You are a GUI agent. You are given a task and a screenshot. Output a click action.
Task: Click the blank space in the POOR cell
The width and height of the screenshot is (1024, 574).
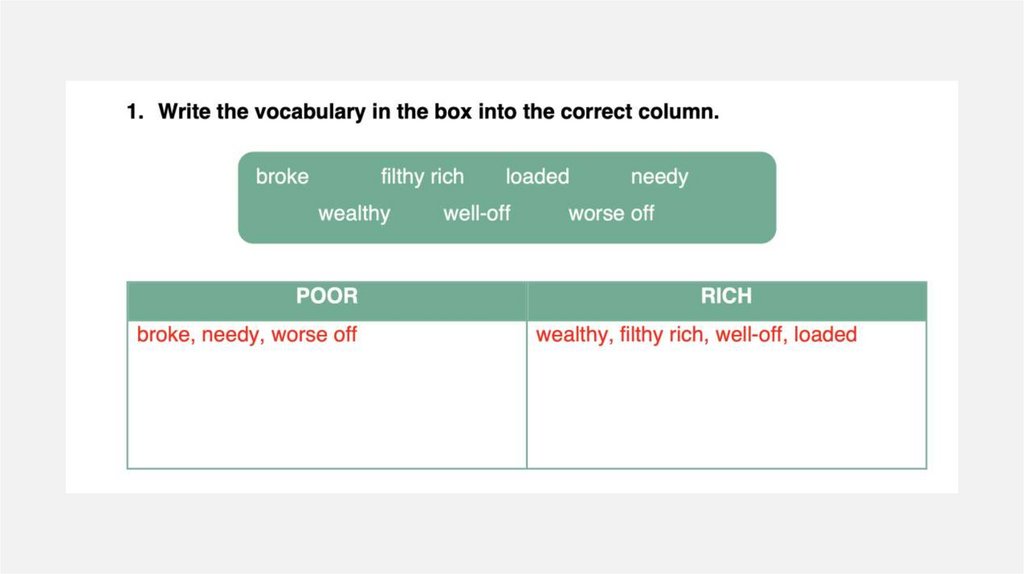pos(327,410)
